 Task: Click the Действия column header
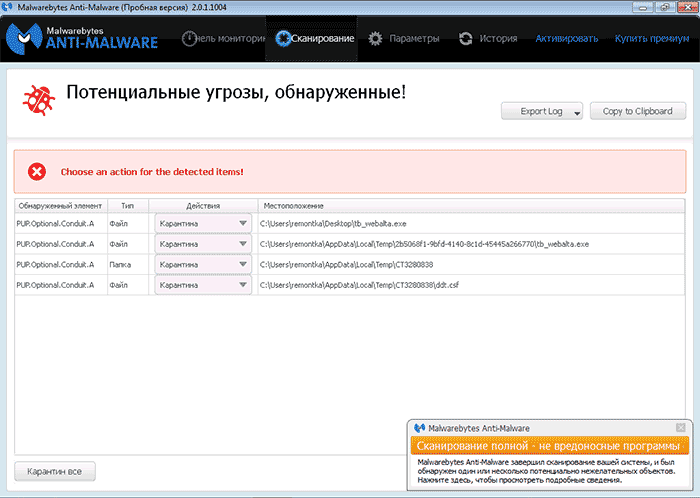click(203, 206)
